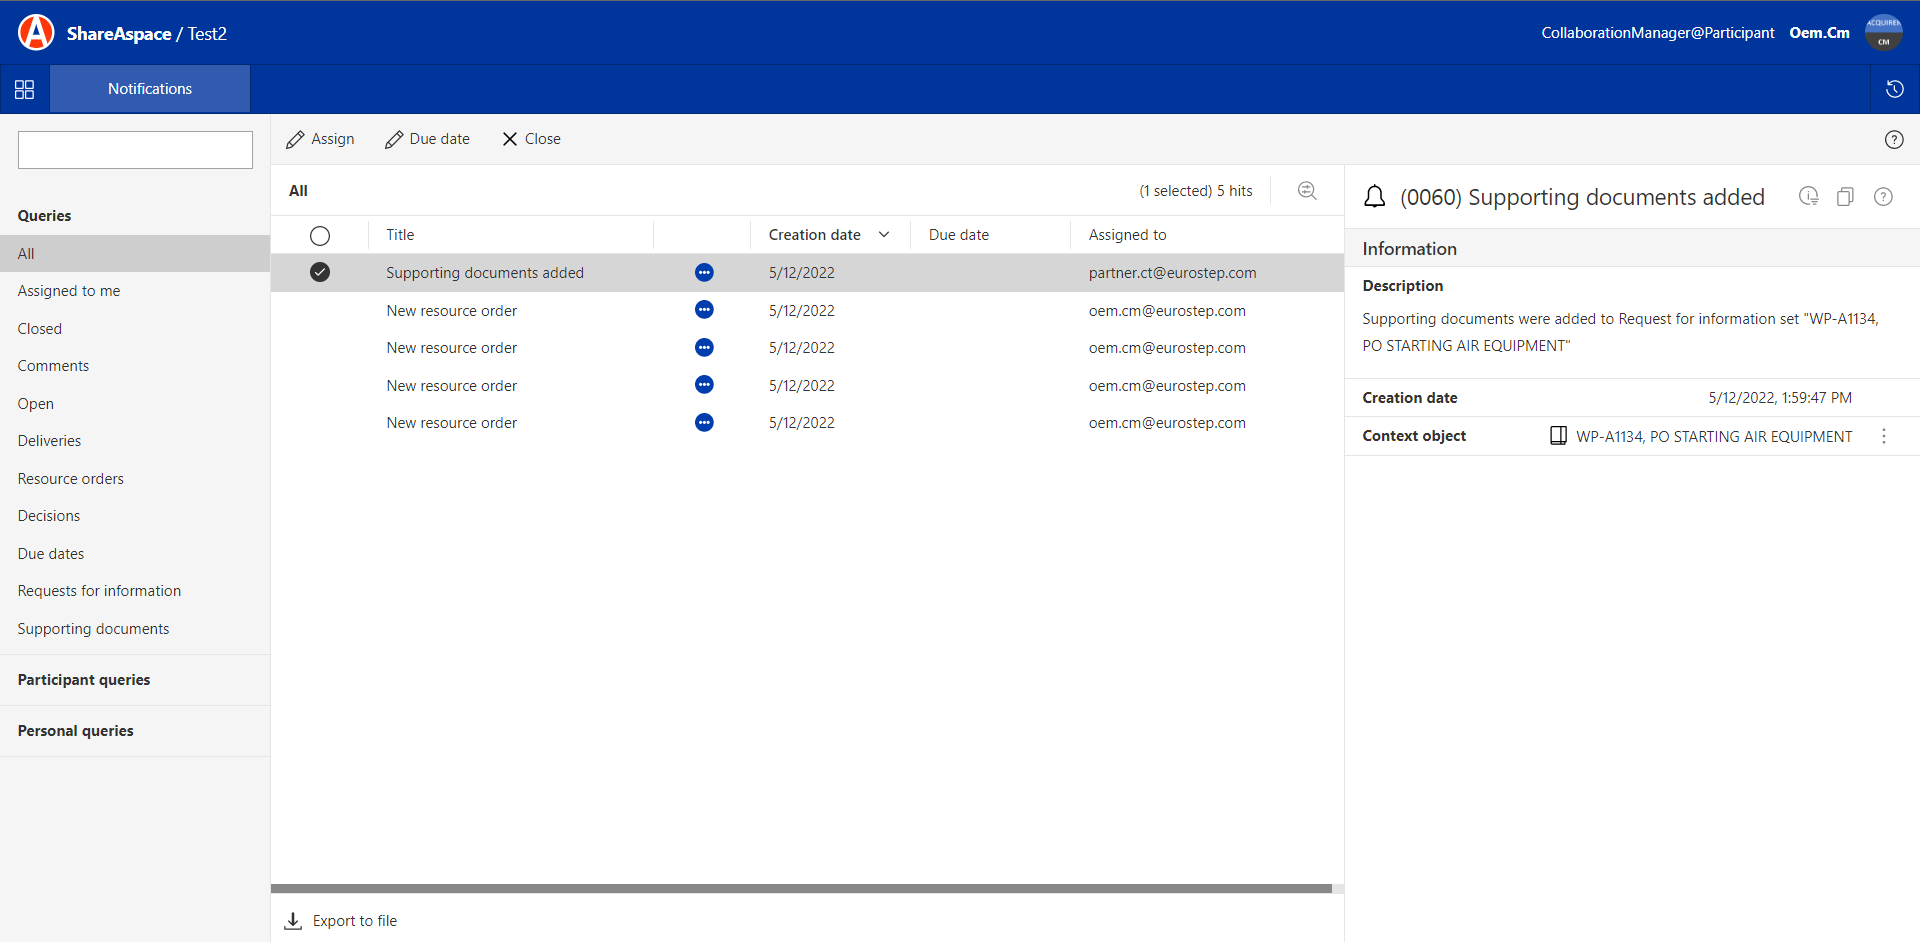Screen dimensions: 1920x942
Task: Switch to the Notifications tab
Action: pos(150,89)
